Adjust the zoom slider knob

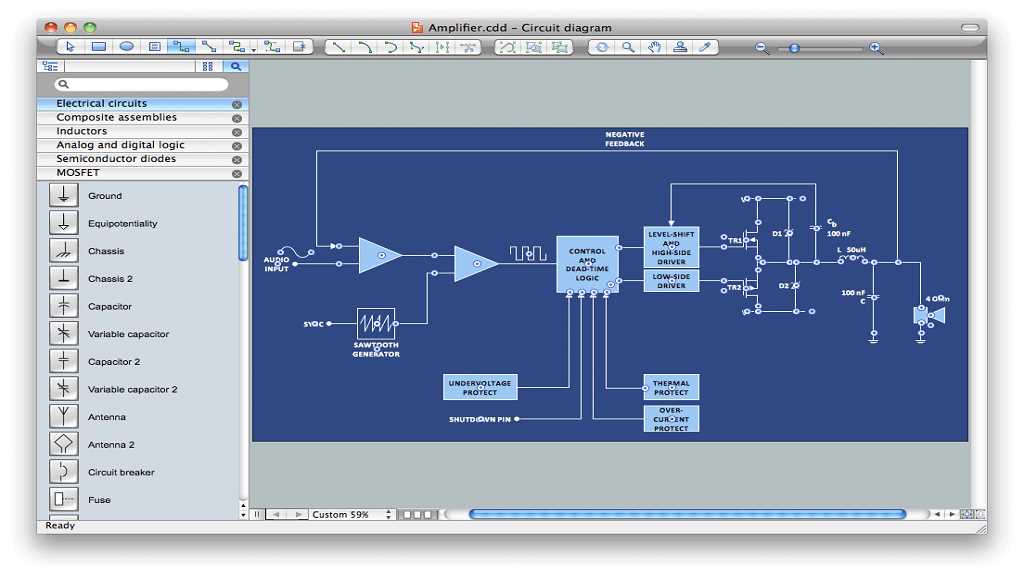click(794, 48)
